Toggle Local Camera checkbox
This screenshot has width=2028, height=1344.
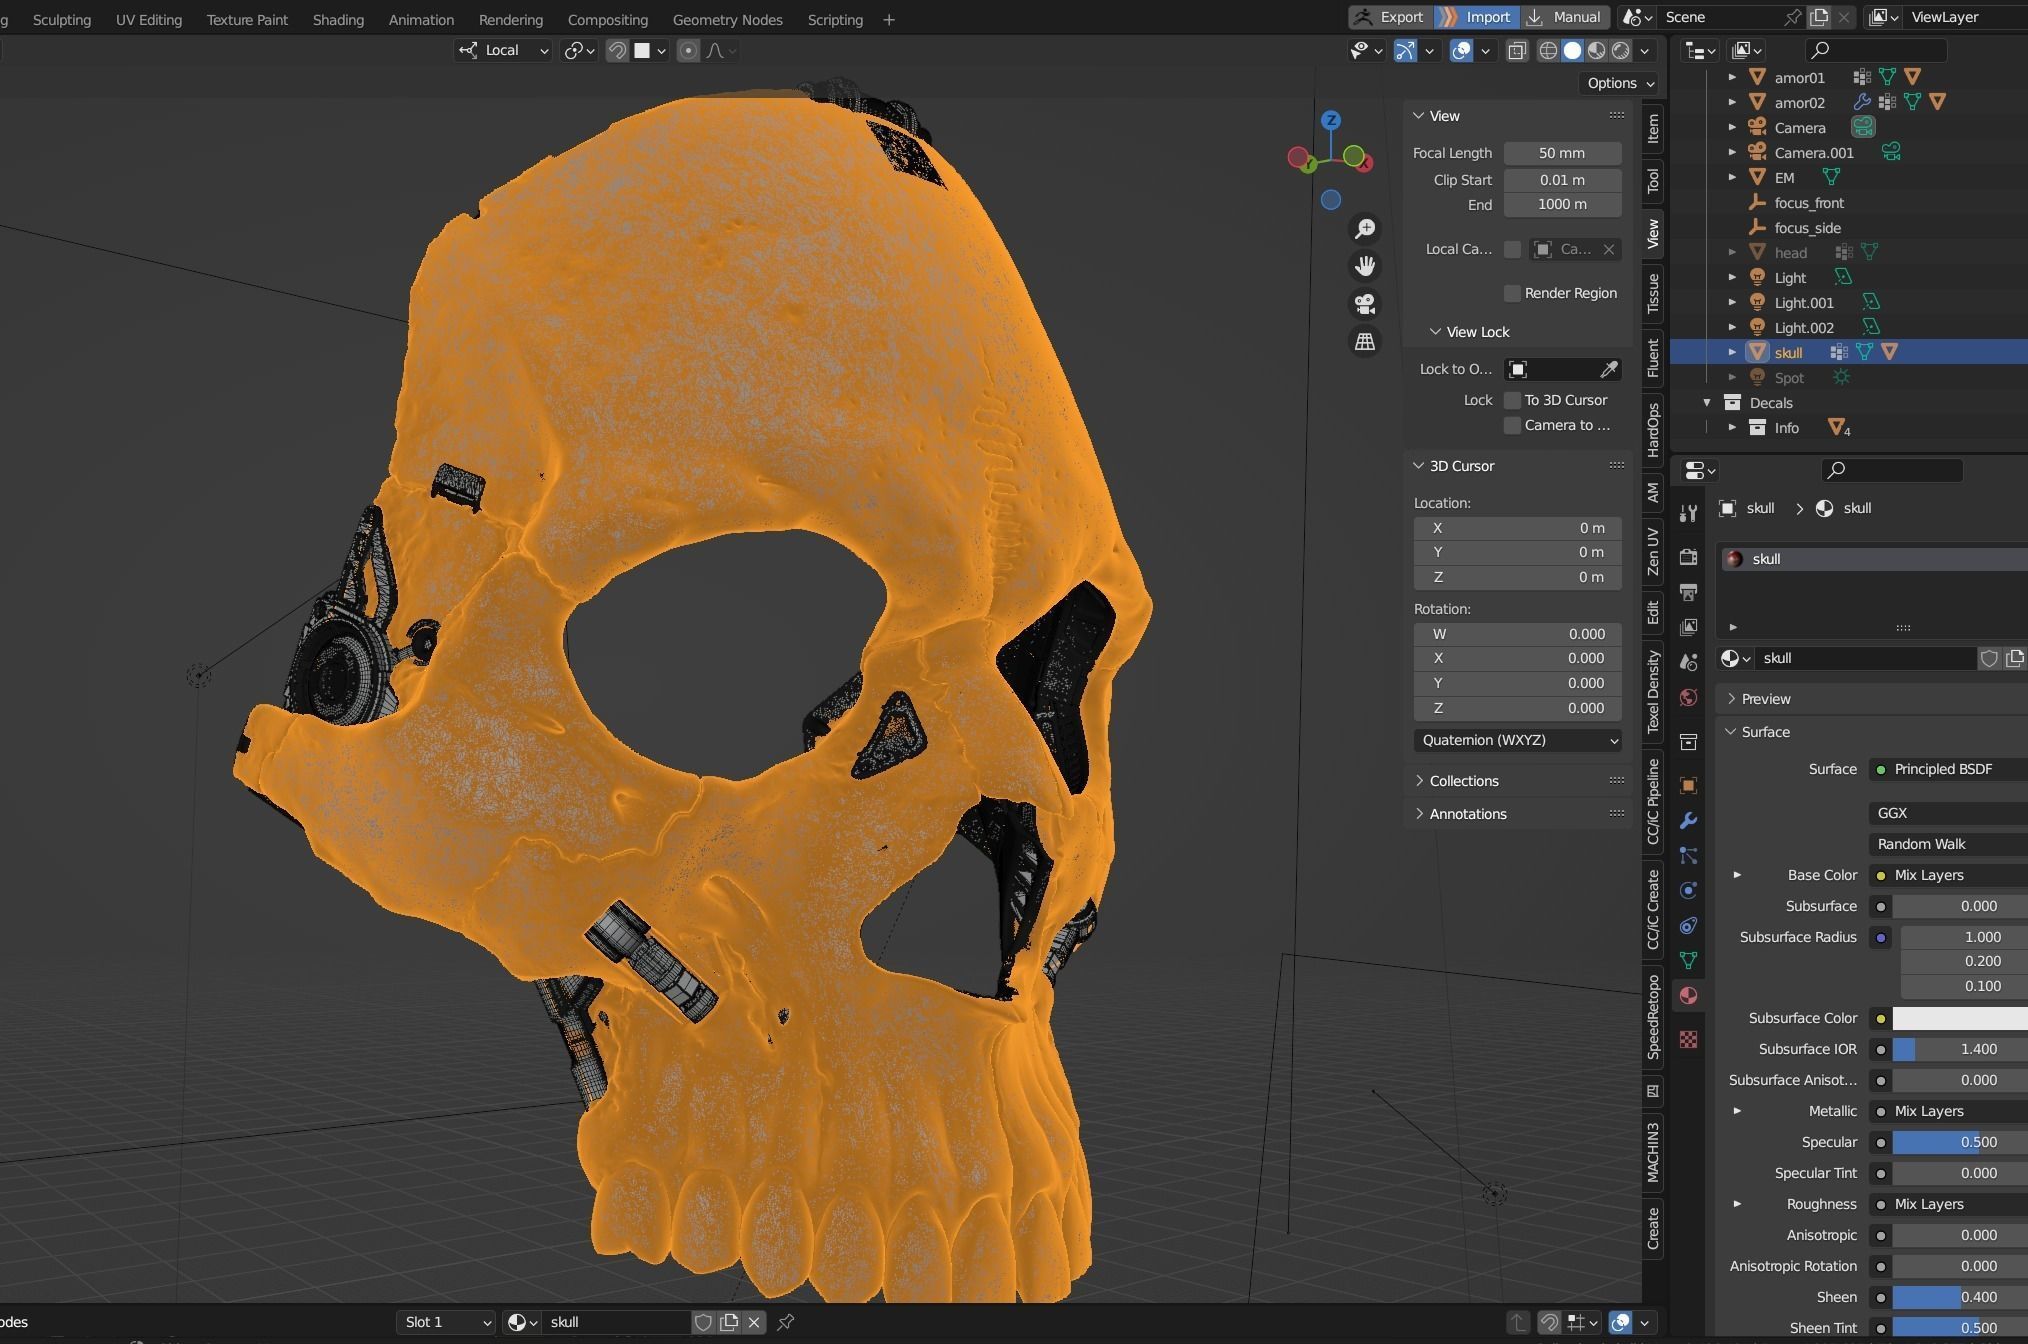(1512, 249)
